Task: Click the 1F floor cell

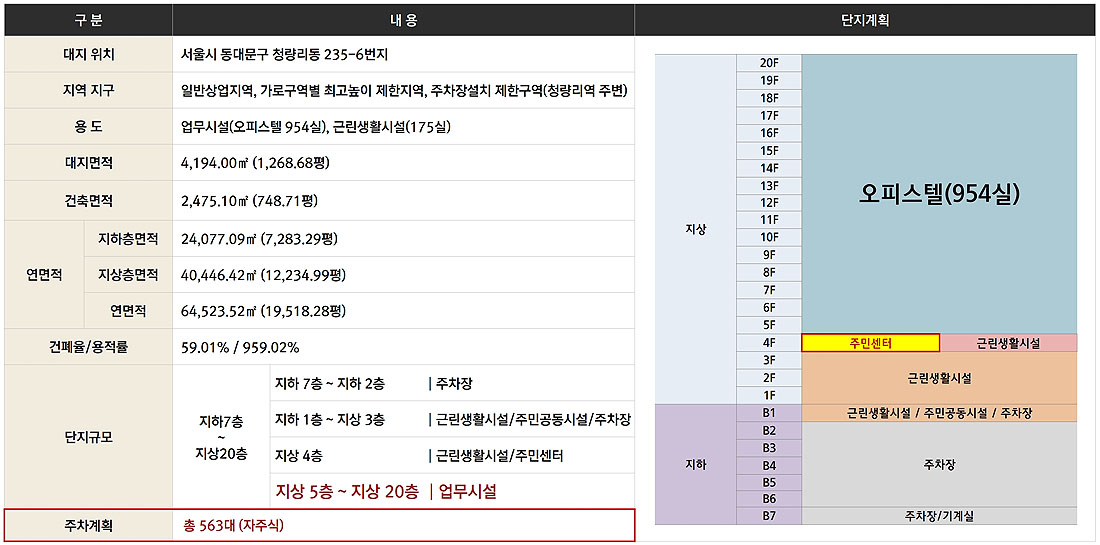Action: tap(769, 395)
